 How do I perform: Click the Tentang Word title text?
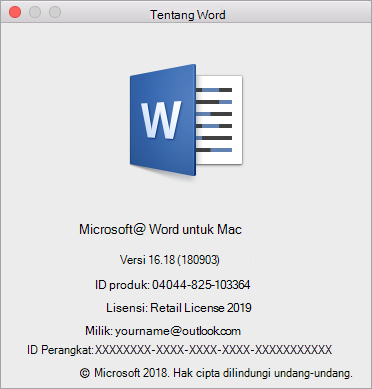(188, 15)
